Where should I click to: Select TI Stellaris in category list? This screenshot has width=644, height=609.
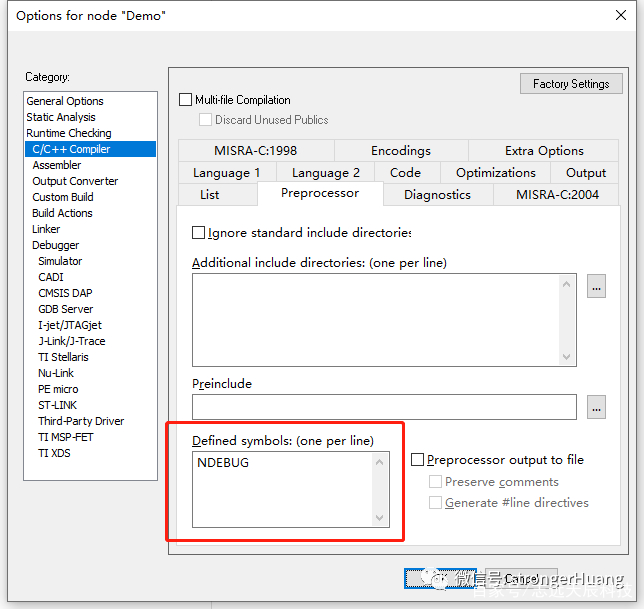pyautogui.click(x=90, y=357)
